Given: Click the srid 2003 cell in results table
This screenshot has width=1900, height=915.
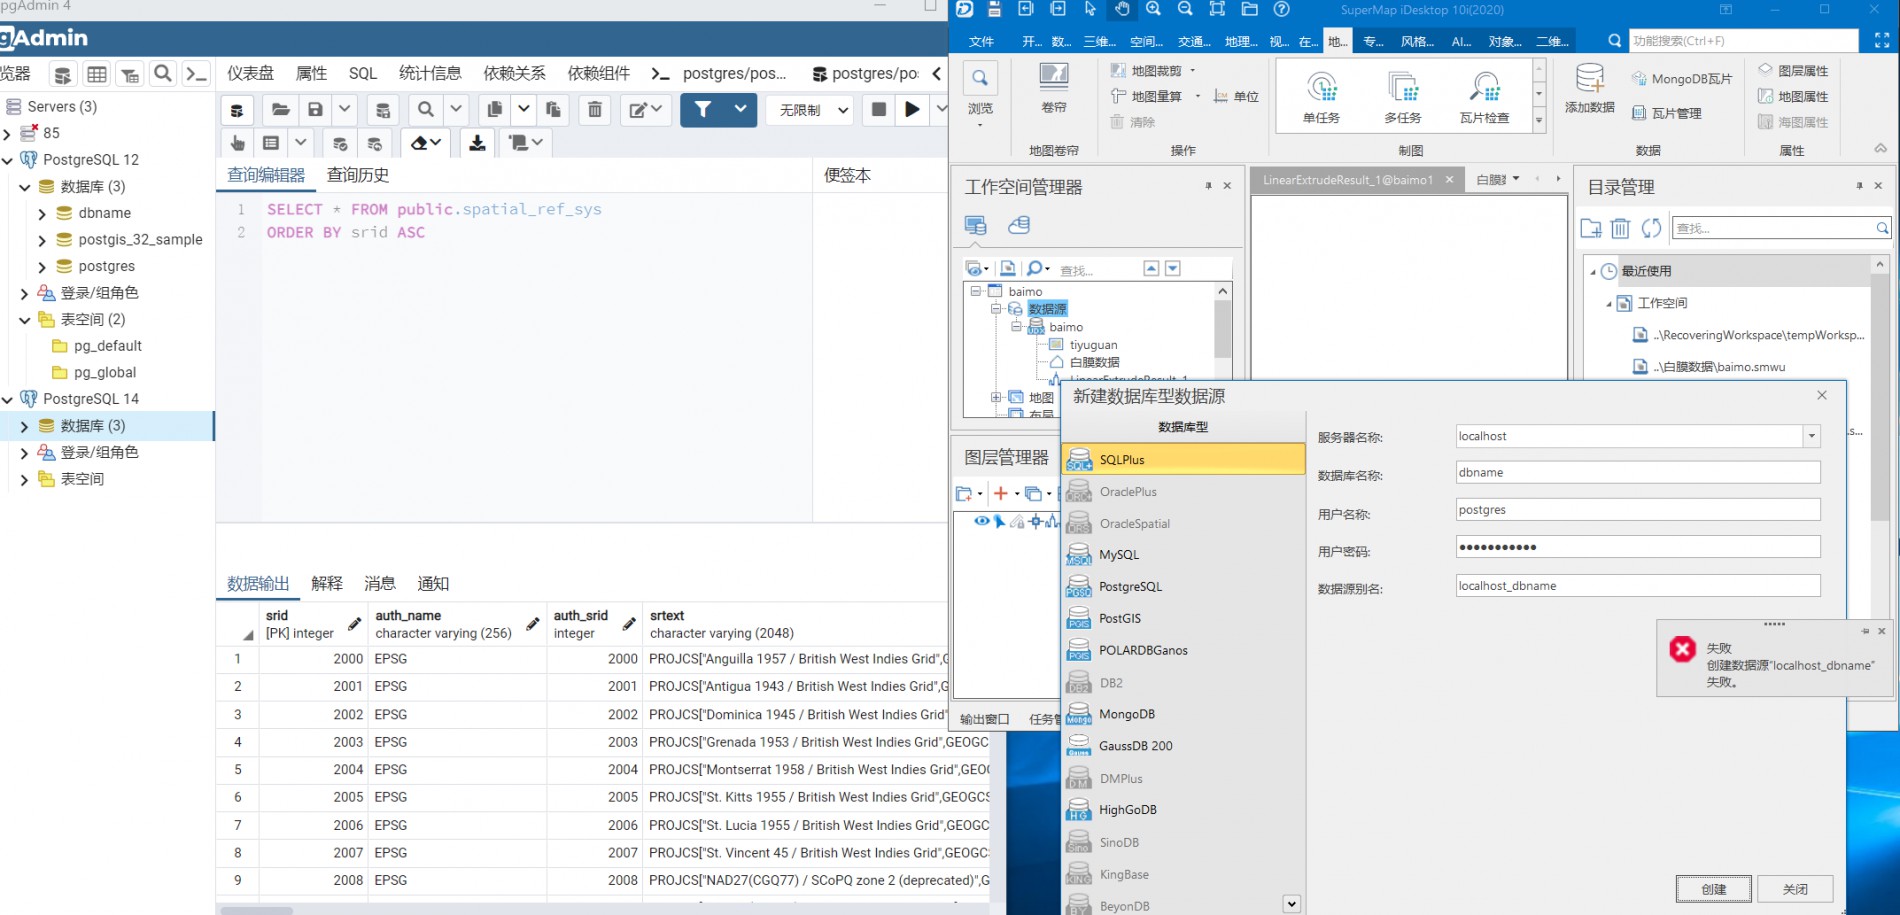Looking at the screenshot, I should tap(314, 742).
